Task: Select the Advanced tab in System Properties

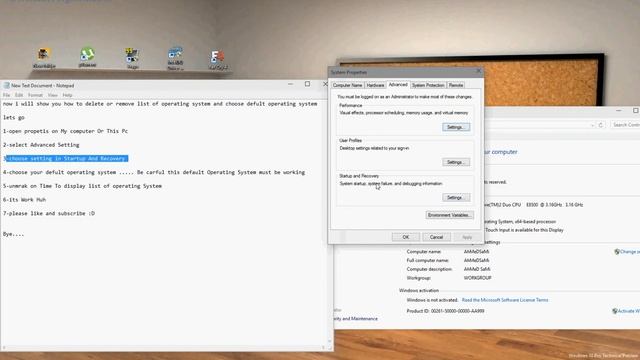Action: coord(398,84)
